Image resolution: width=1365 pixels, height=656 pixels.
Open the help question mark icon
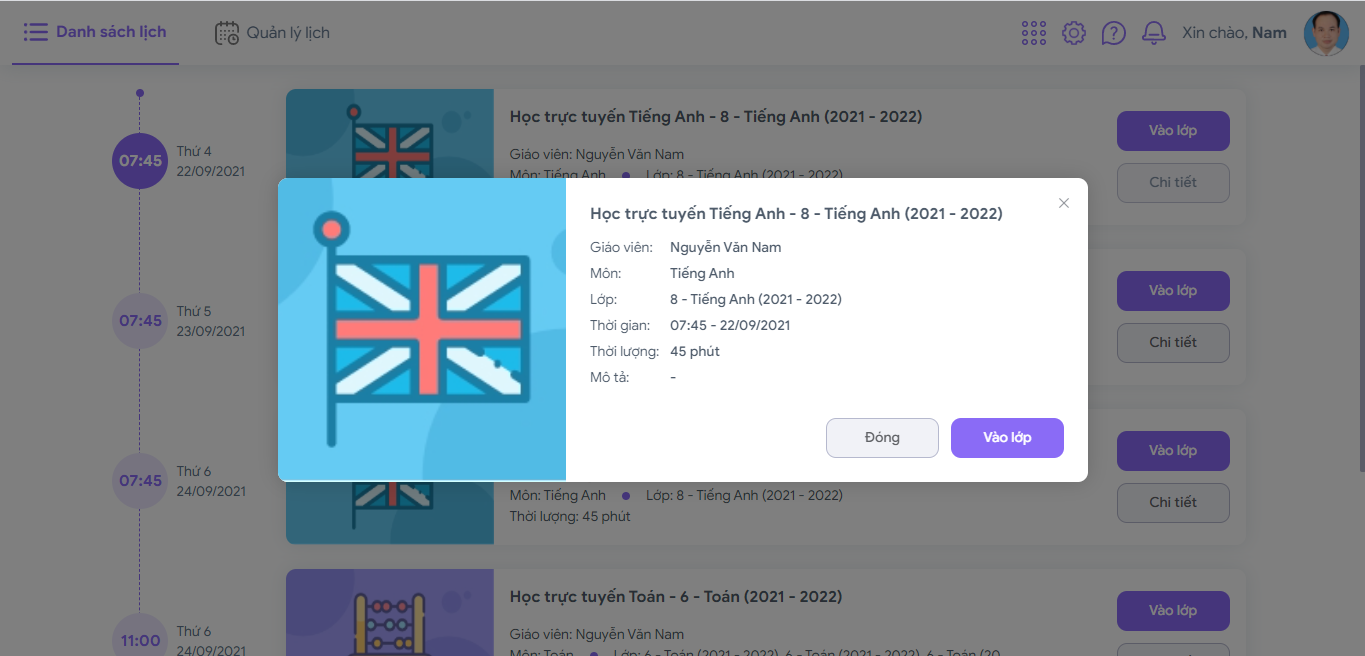pyautogui.click(x=1114, y=33)
